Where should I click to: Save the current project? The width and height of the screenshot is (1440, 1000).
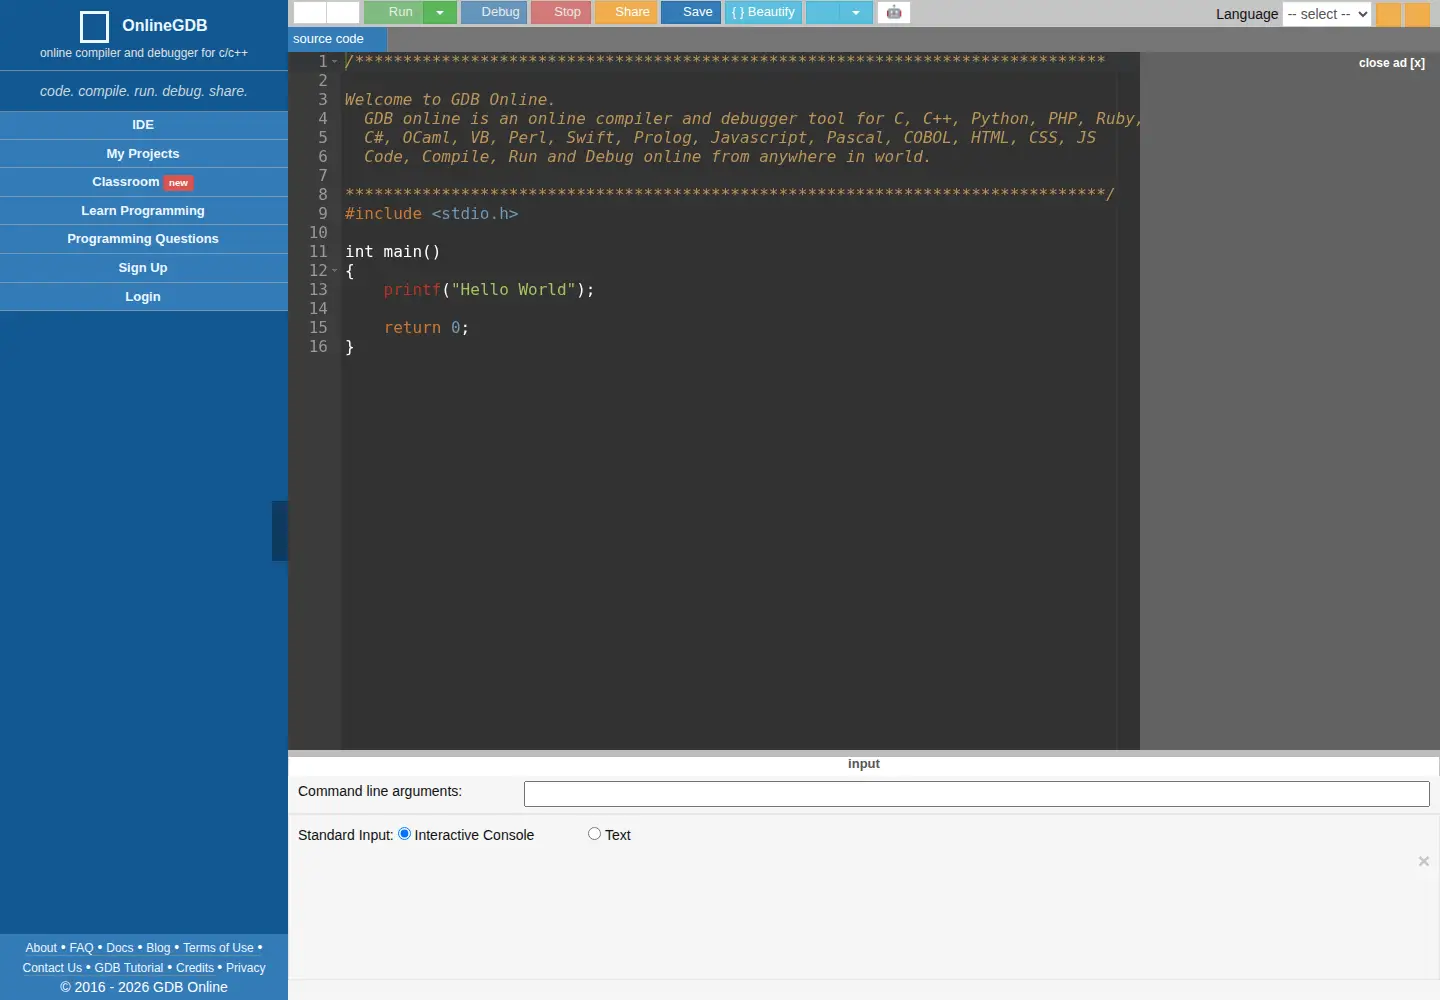coord(691,12)
